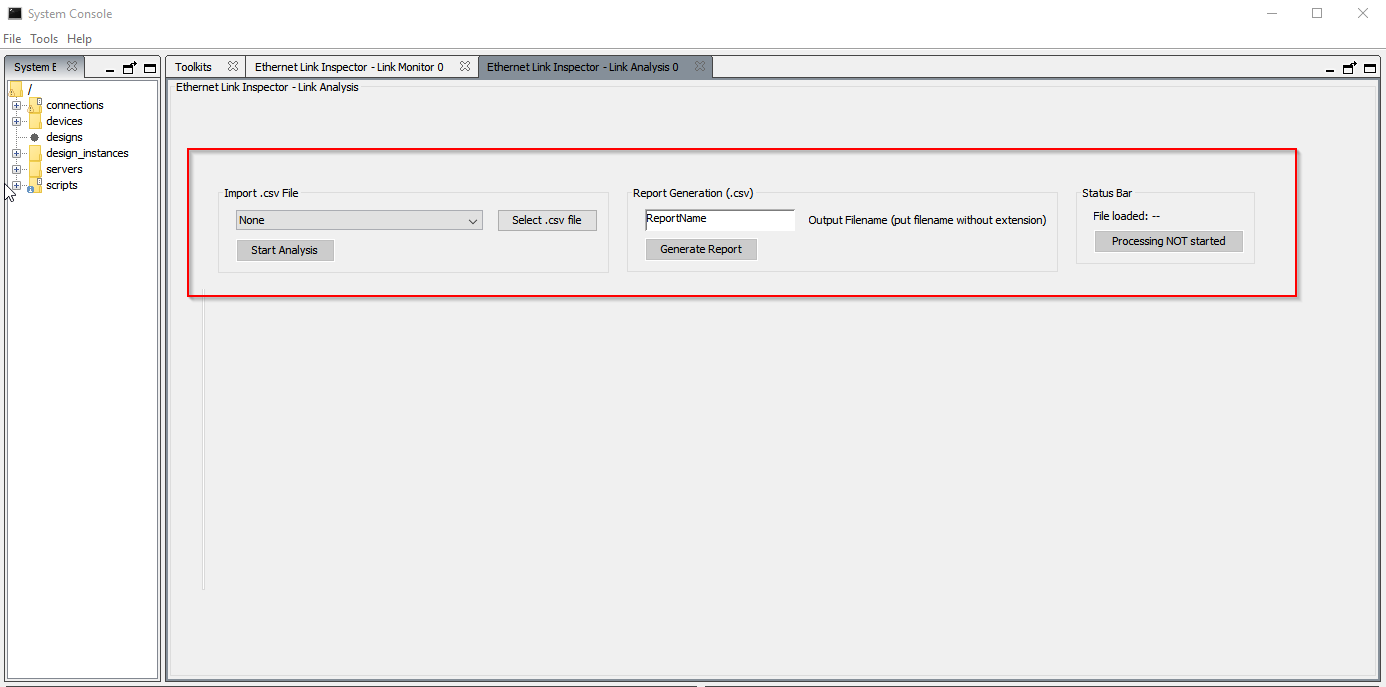Close the Link Monitor 0 tab
1386x687 pixels.
(465, 66)
